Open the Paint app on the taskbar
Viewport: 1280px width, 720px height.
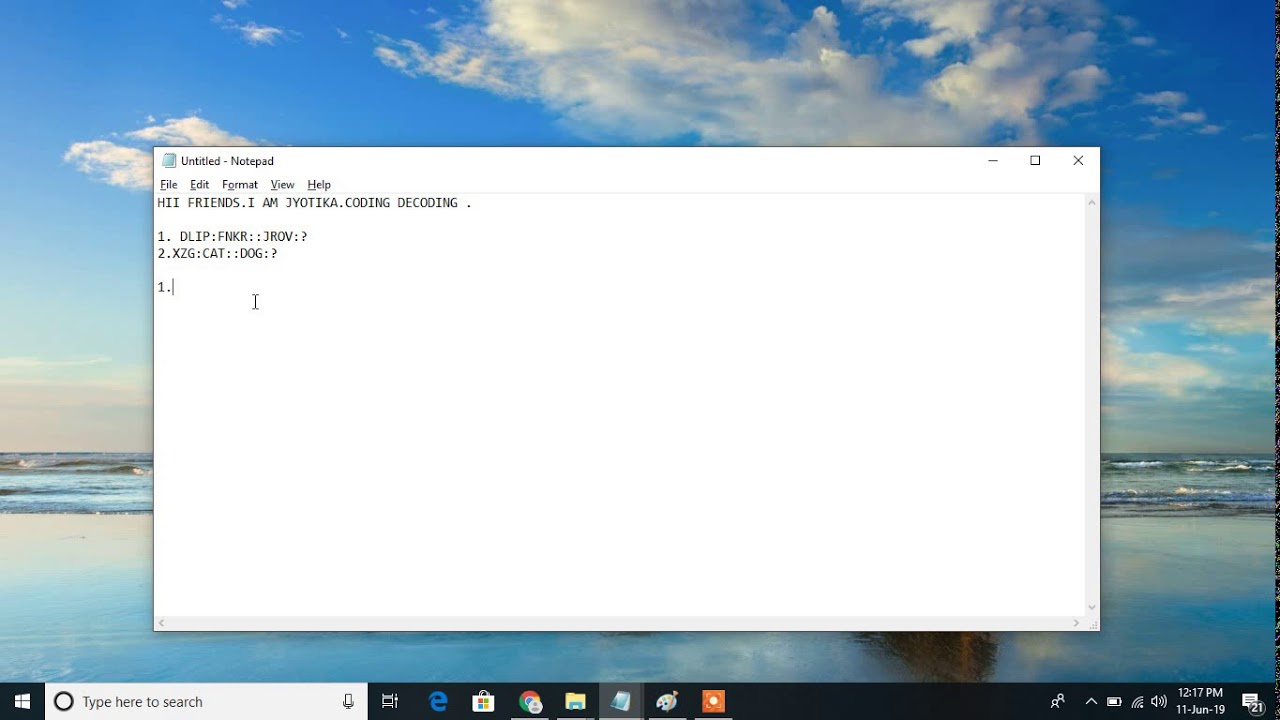667,702
